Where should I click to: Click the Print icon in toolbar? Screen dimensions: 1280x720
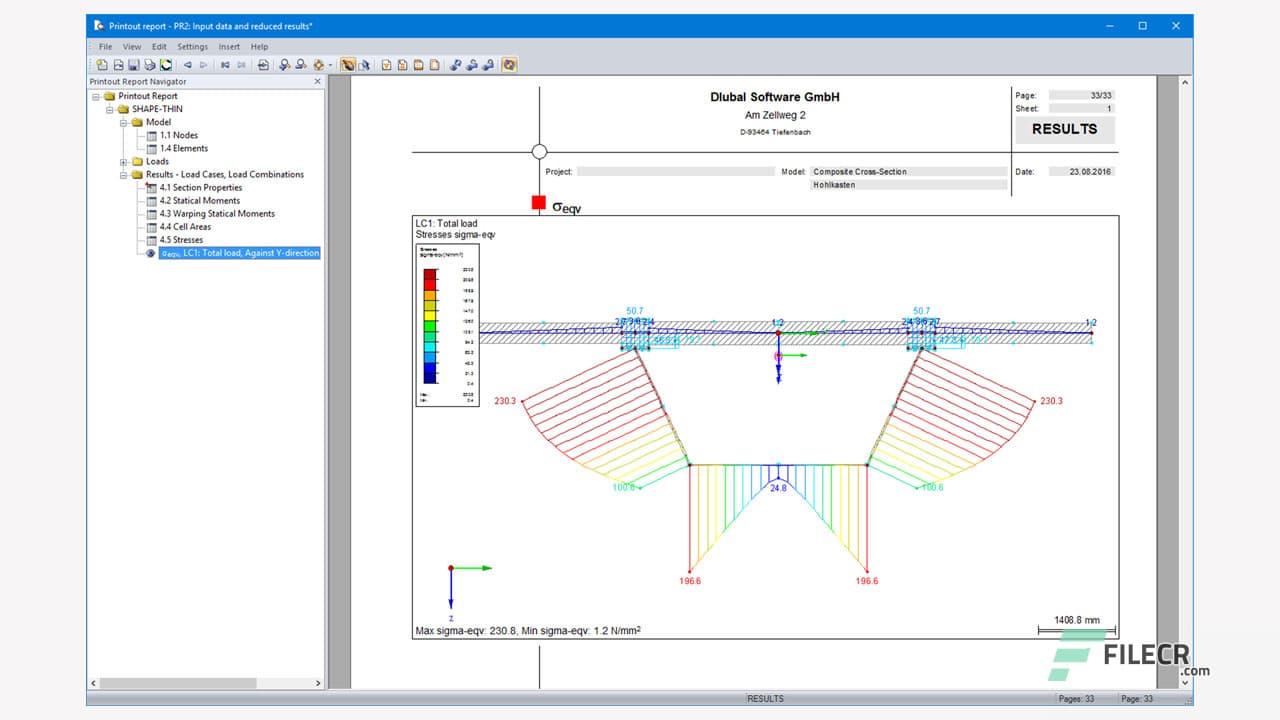(x=150, y=65)
